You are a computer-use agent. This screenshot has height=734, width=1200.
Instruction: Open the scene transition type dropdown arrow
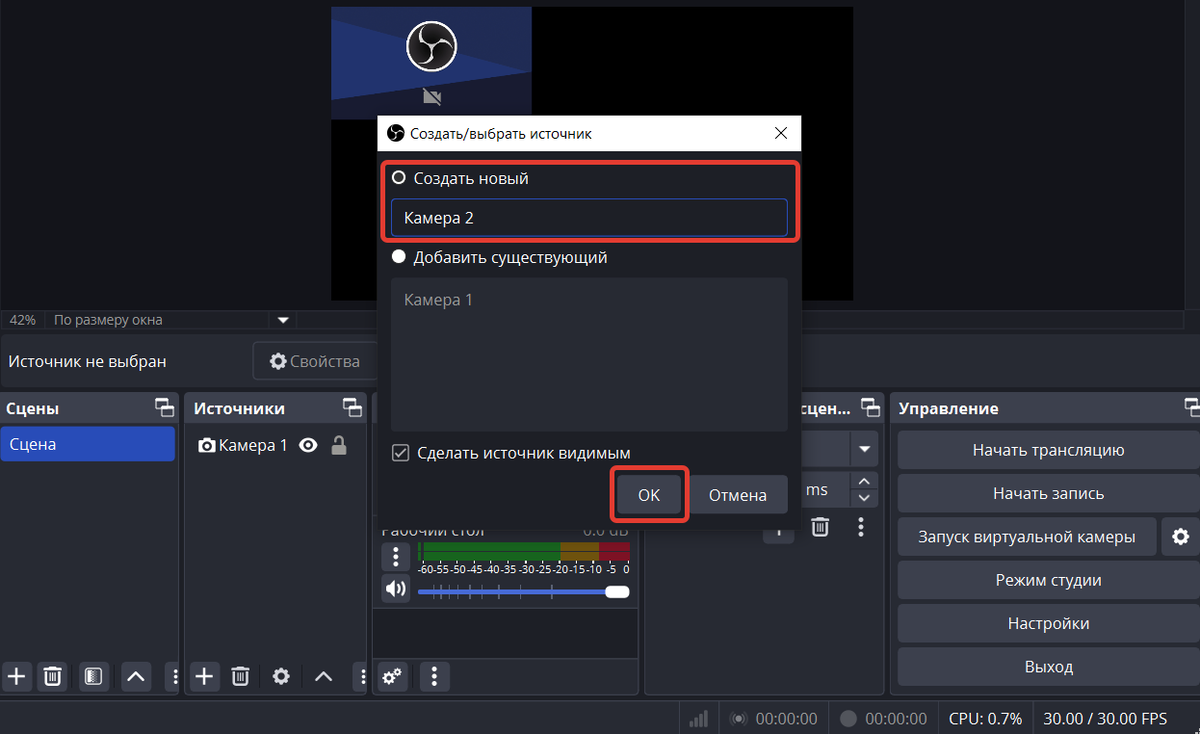click(863, 449)
